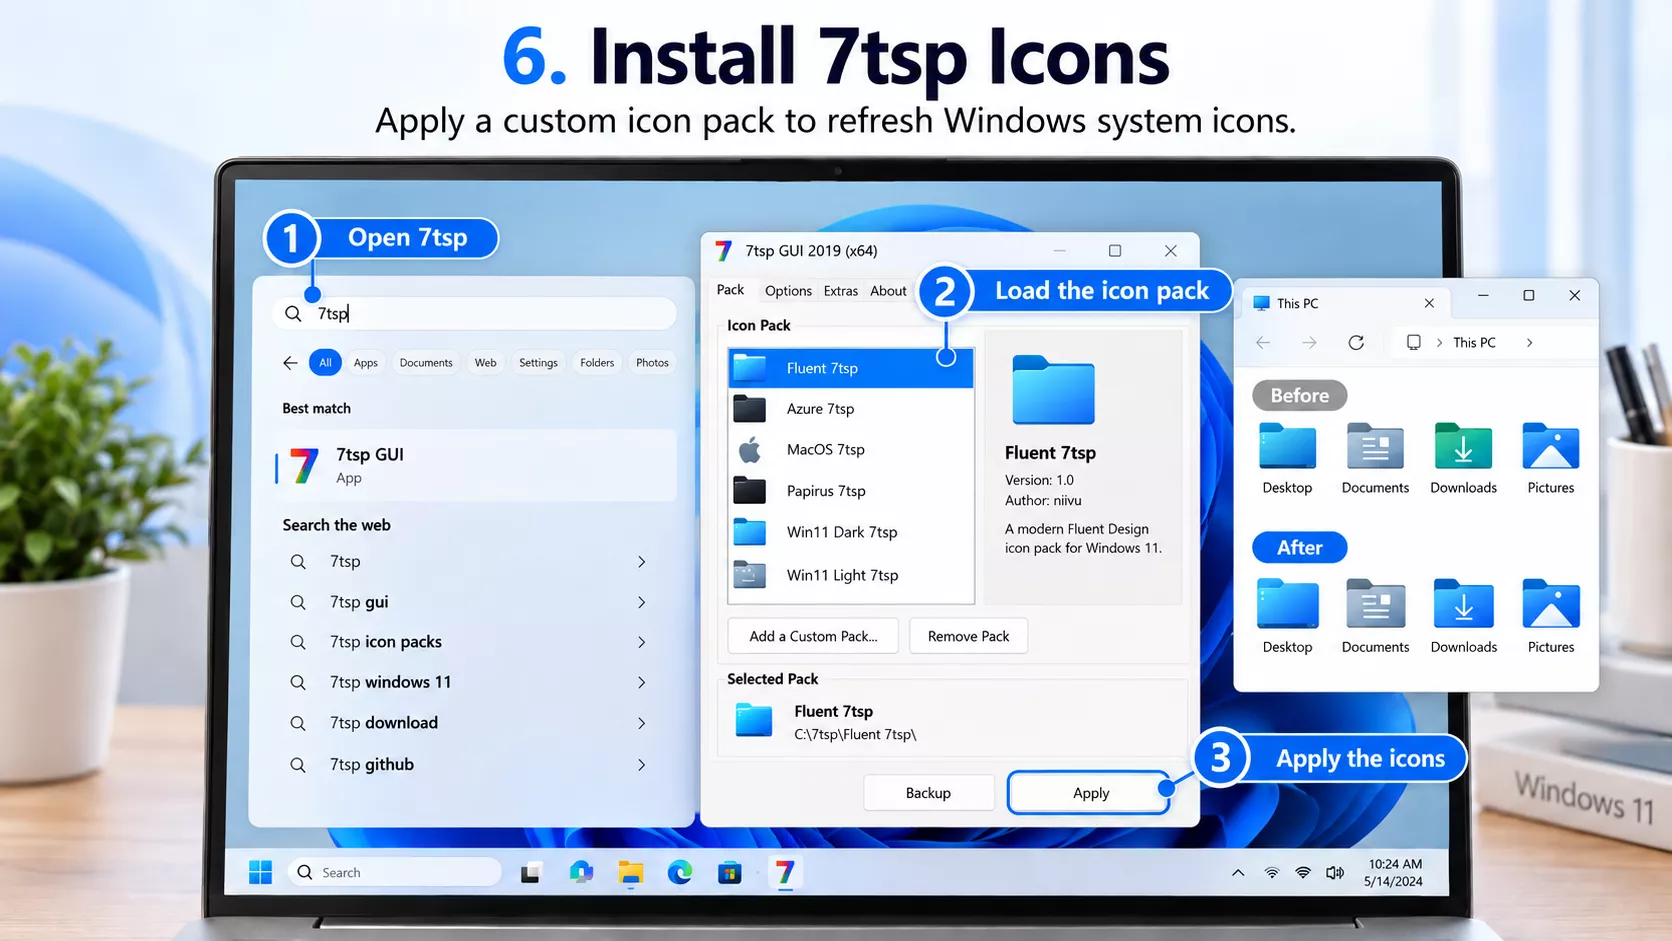Click chevron after This PC in address bar
Screen dimensions: 1672x941
tap(1529, 342)
